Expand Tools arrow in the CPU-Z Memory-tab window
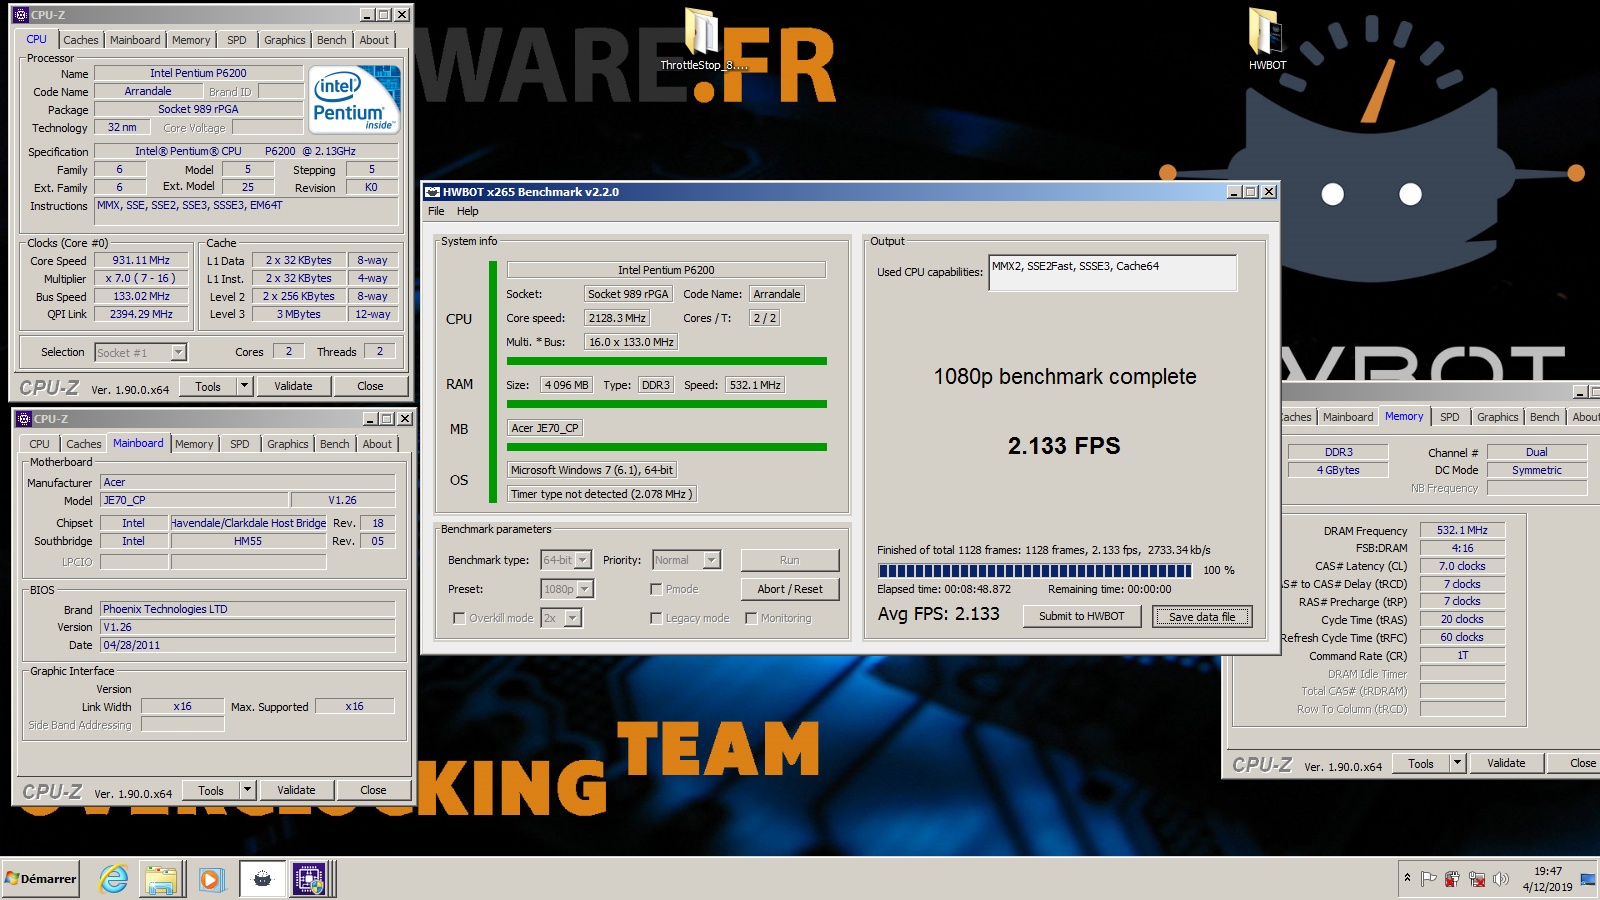 pos(1457,763)
